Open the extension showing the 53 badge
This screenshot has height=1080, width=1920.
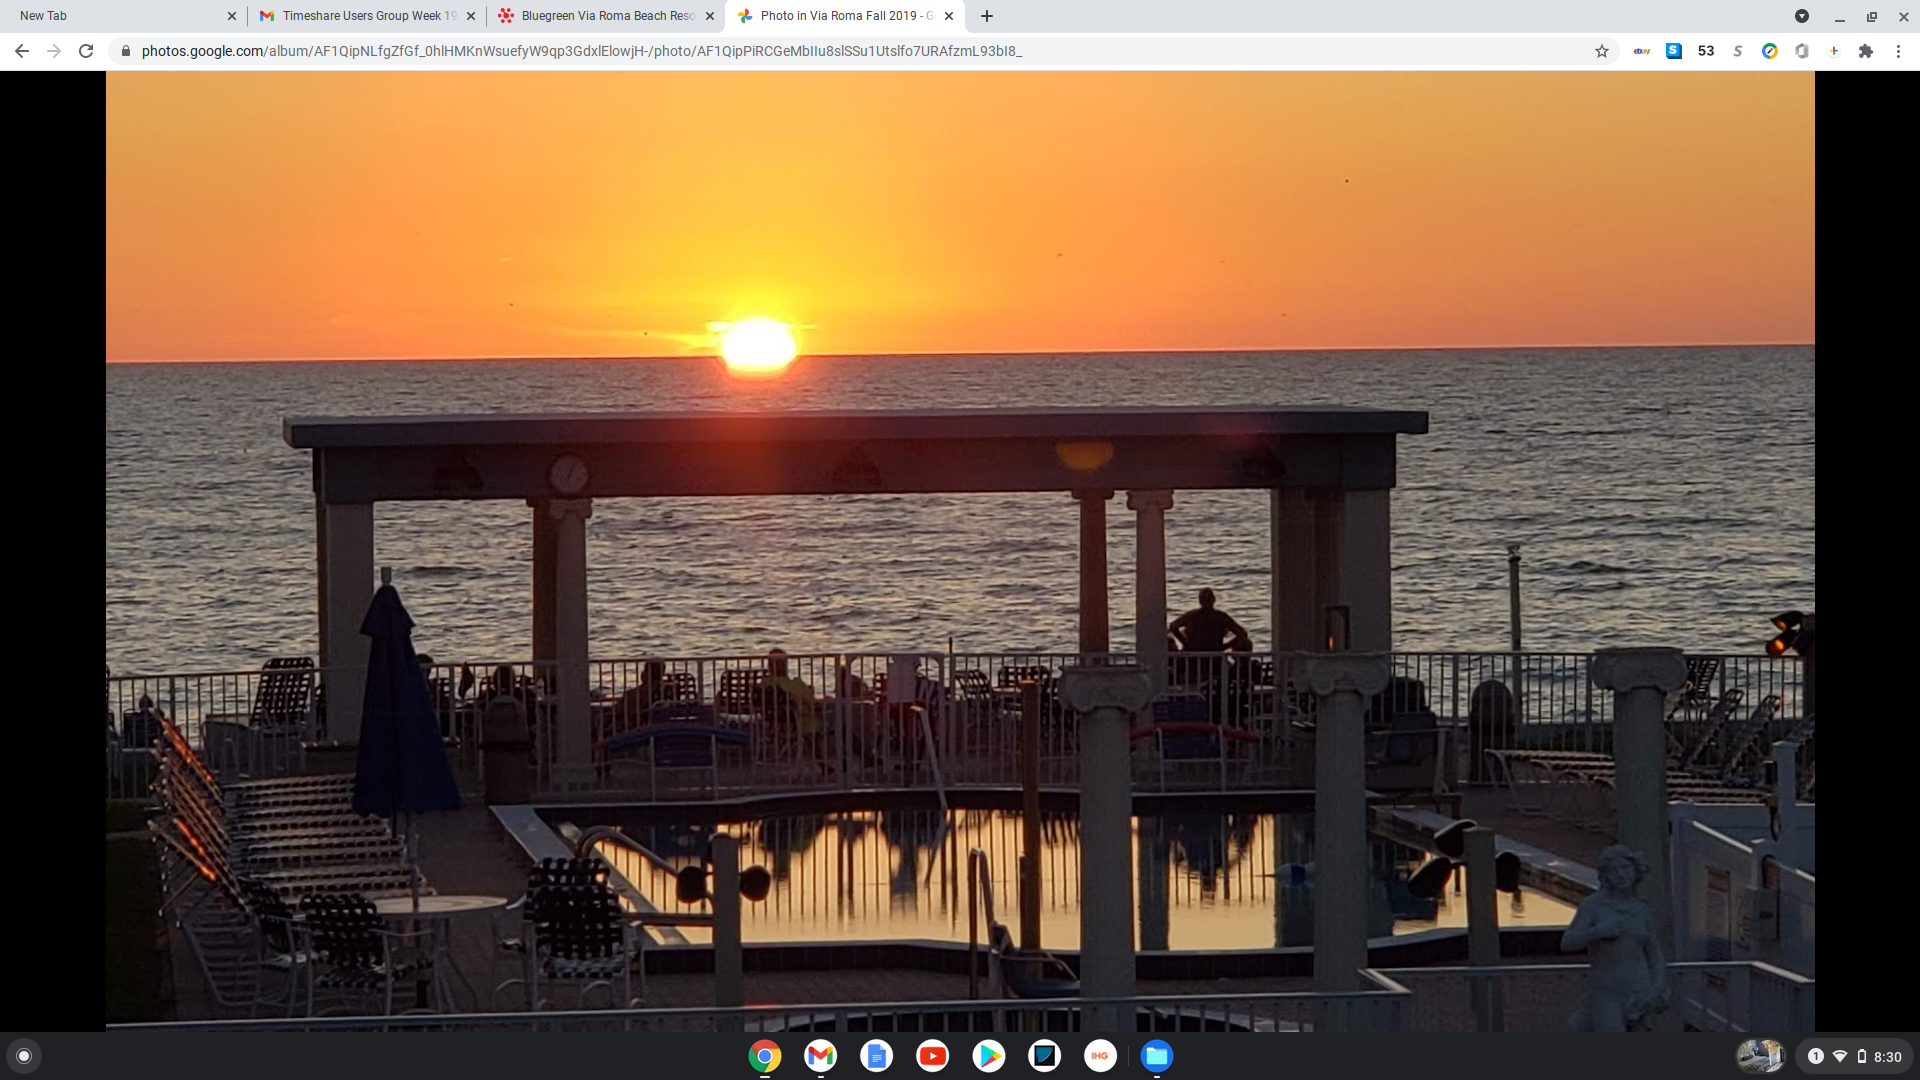pos(1705,50)
